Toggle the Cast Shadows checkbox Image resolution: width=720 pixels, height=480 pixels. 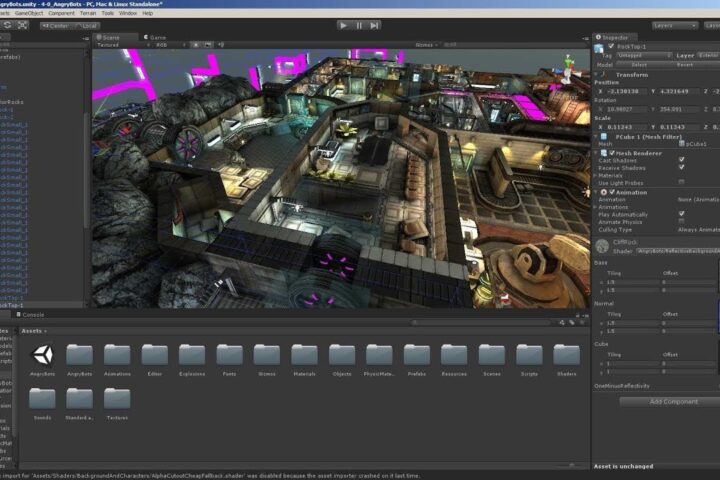681,160
